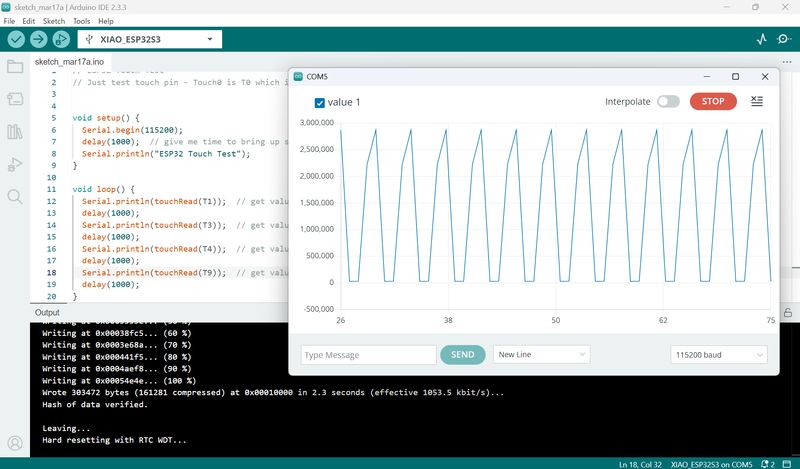This screenshot has width=800, height=469.
Task: Click the 'Leaving...' output line
Action: coord(66,428)
